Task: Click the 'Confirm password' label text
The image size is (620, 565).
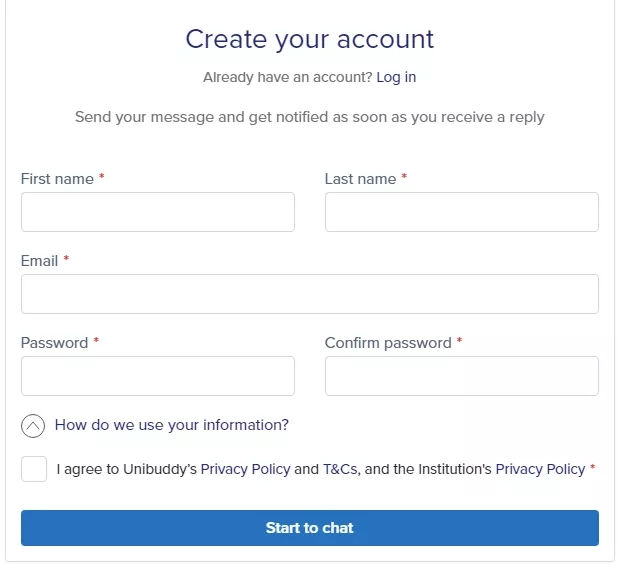Action: coord(388,343)
